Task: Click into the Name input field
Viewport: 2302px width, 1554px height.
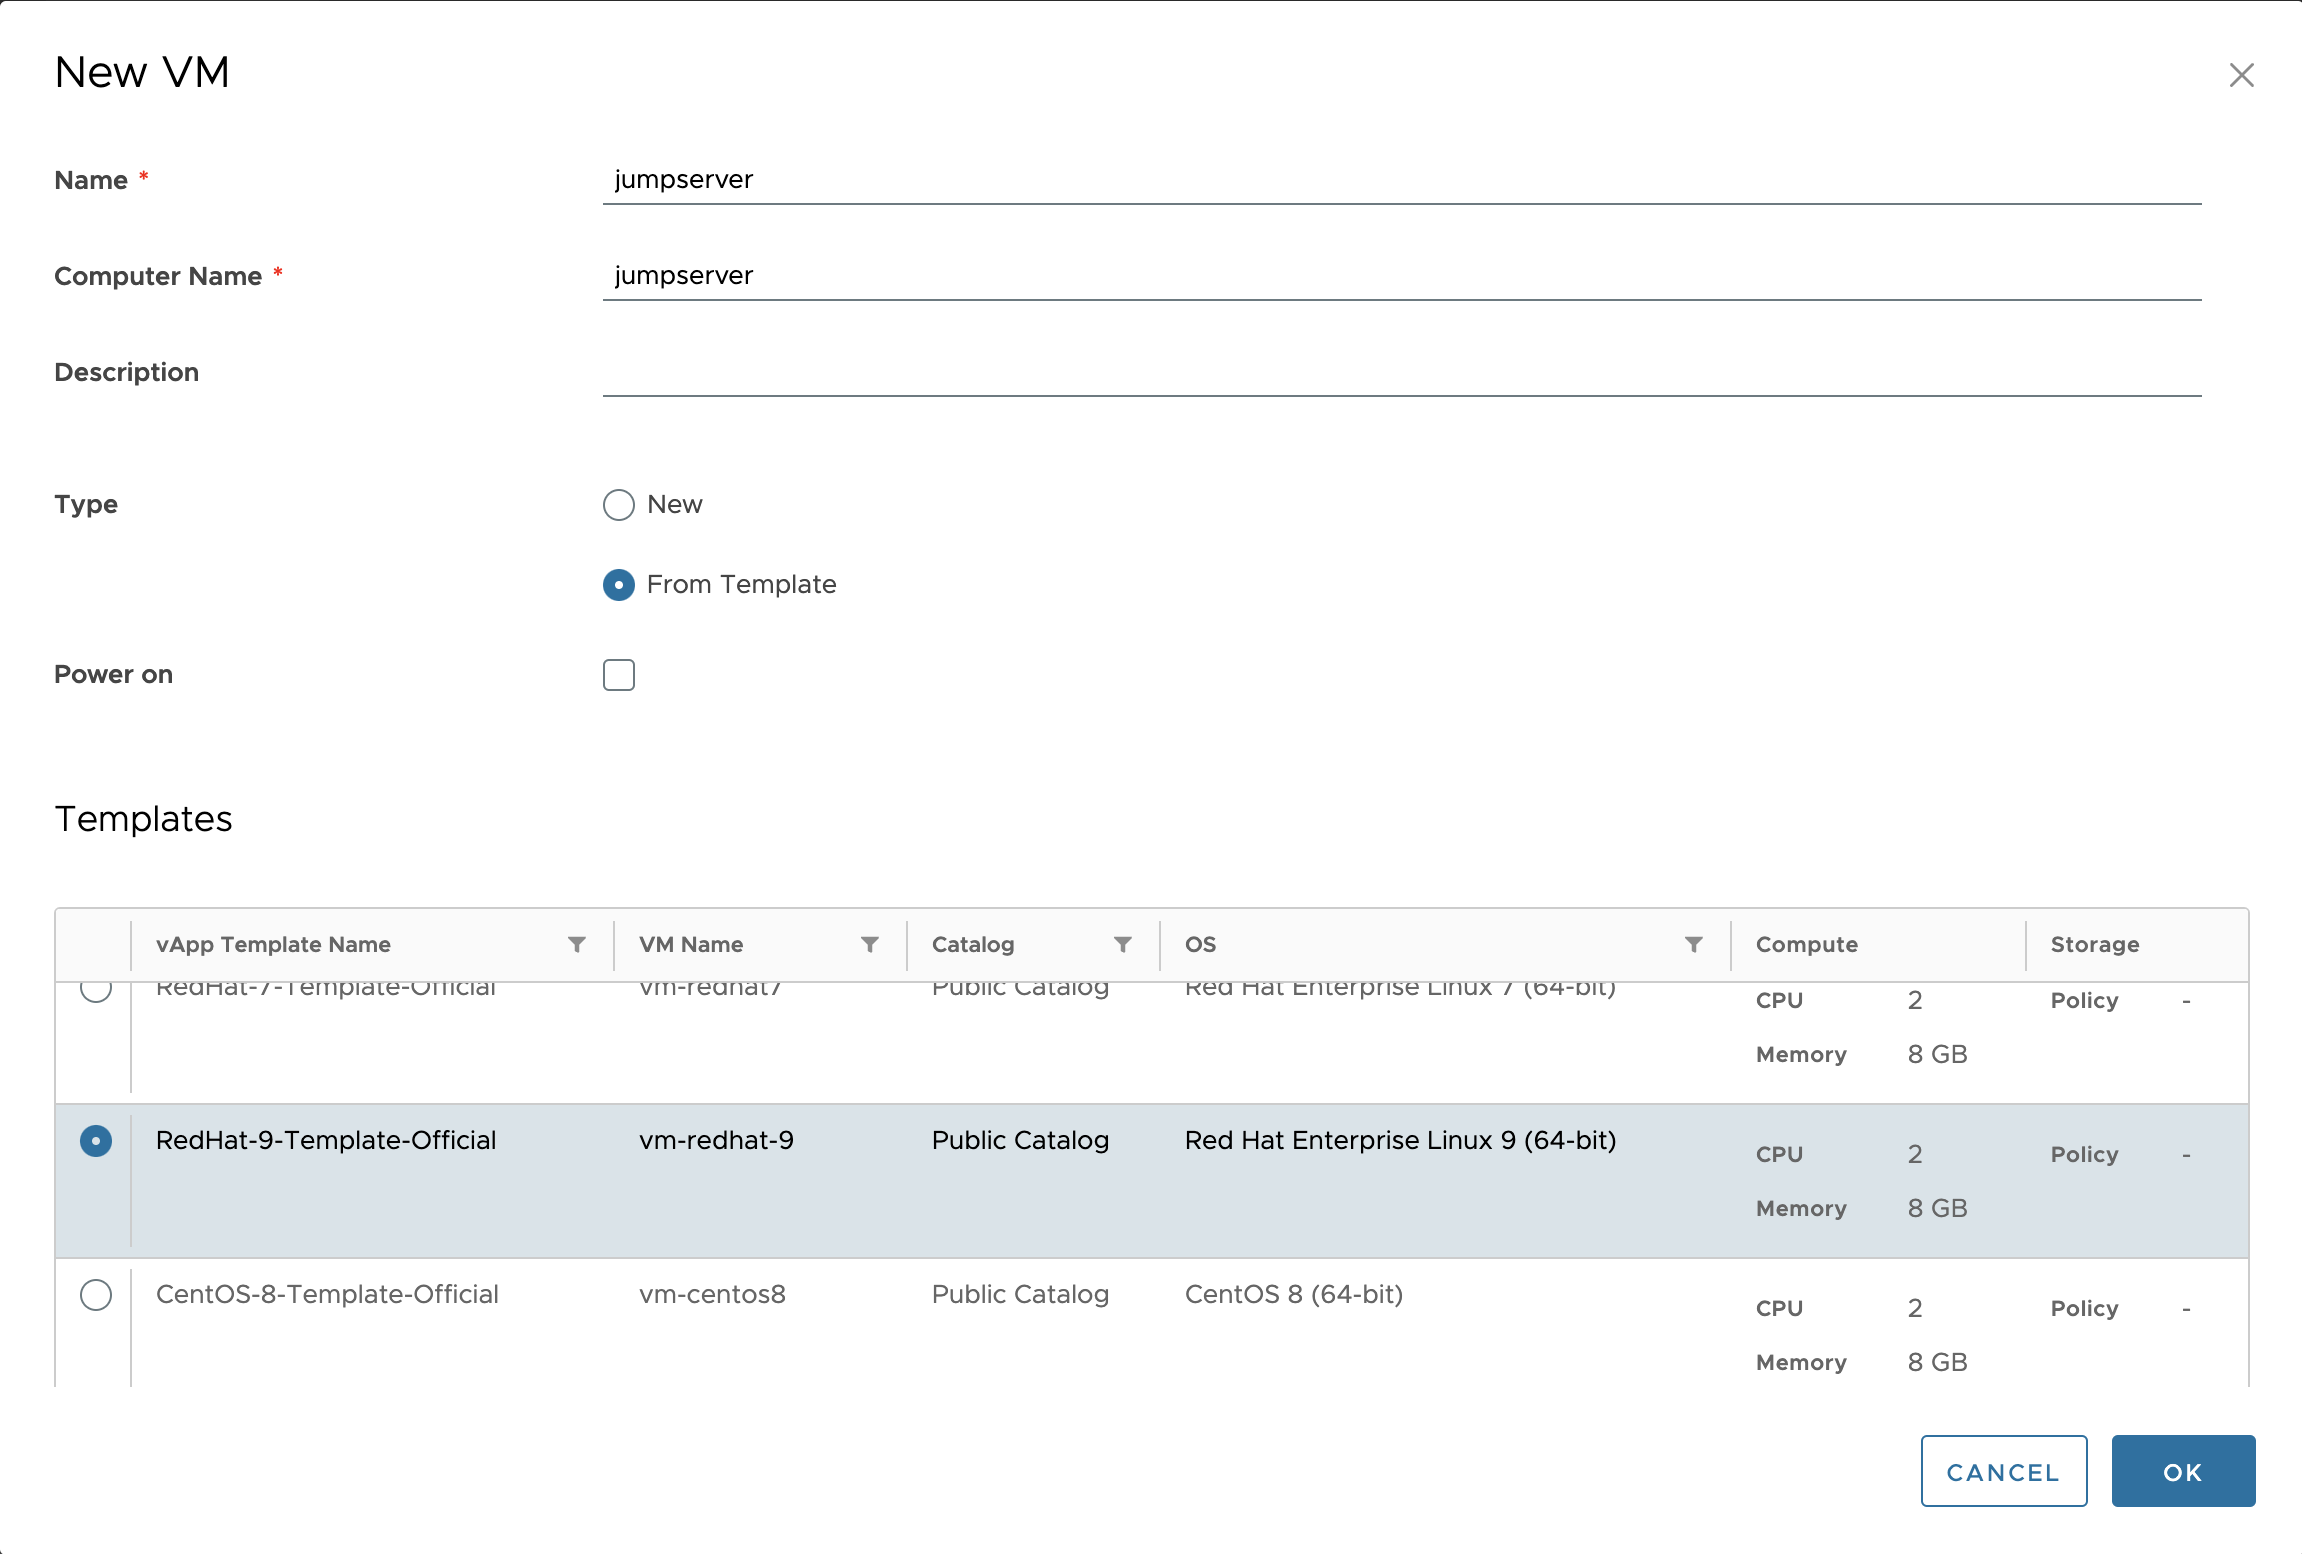Action: tap(1400, 180)
